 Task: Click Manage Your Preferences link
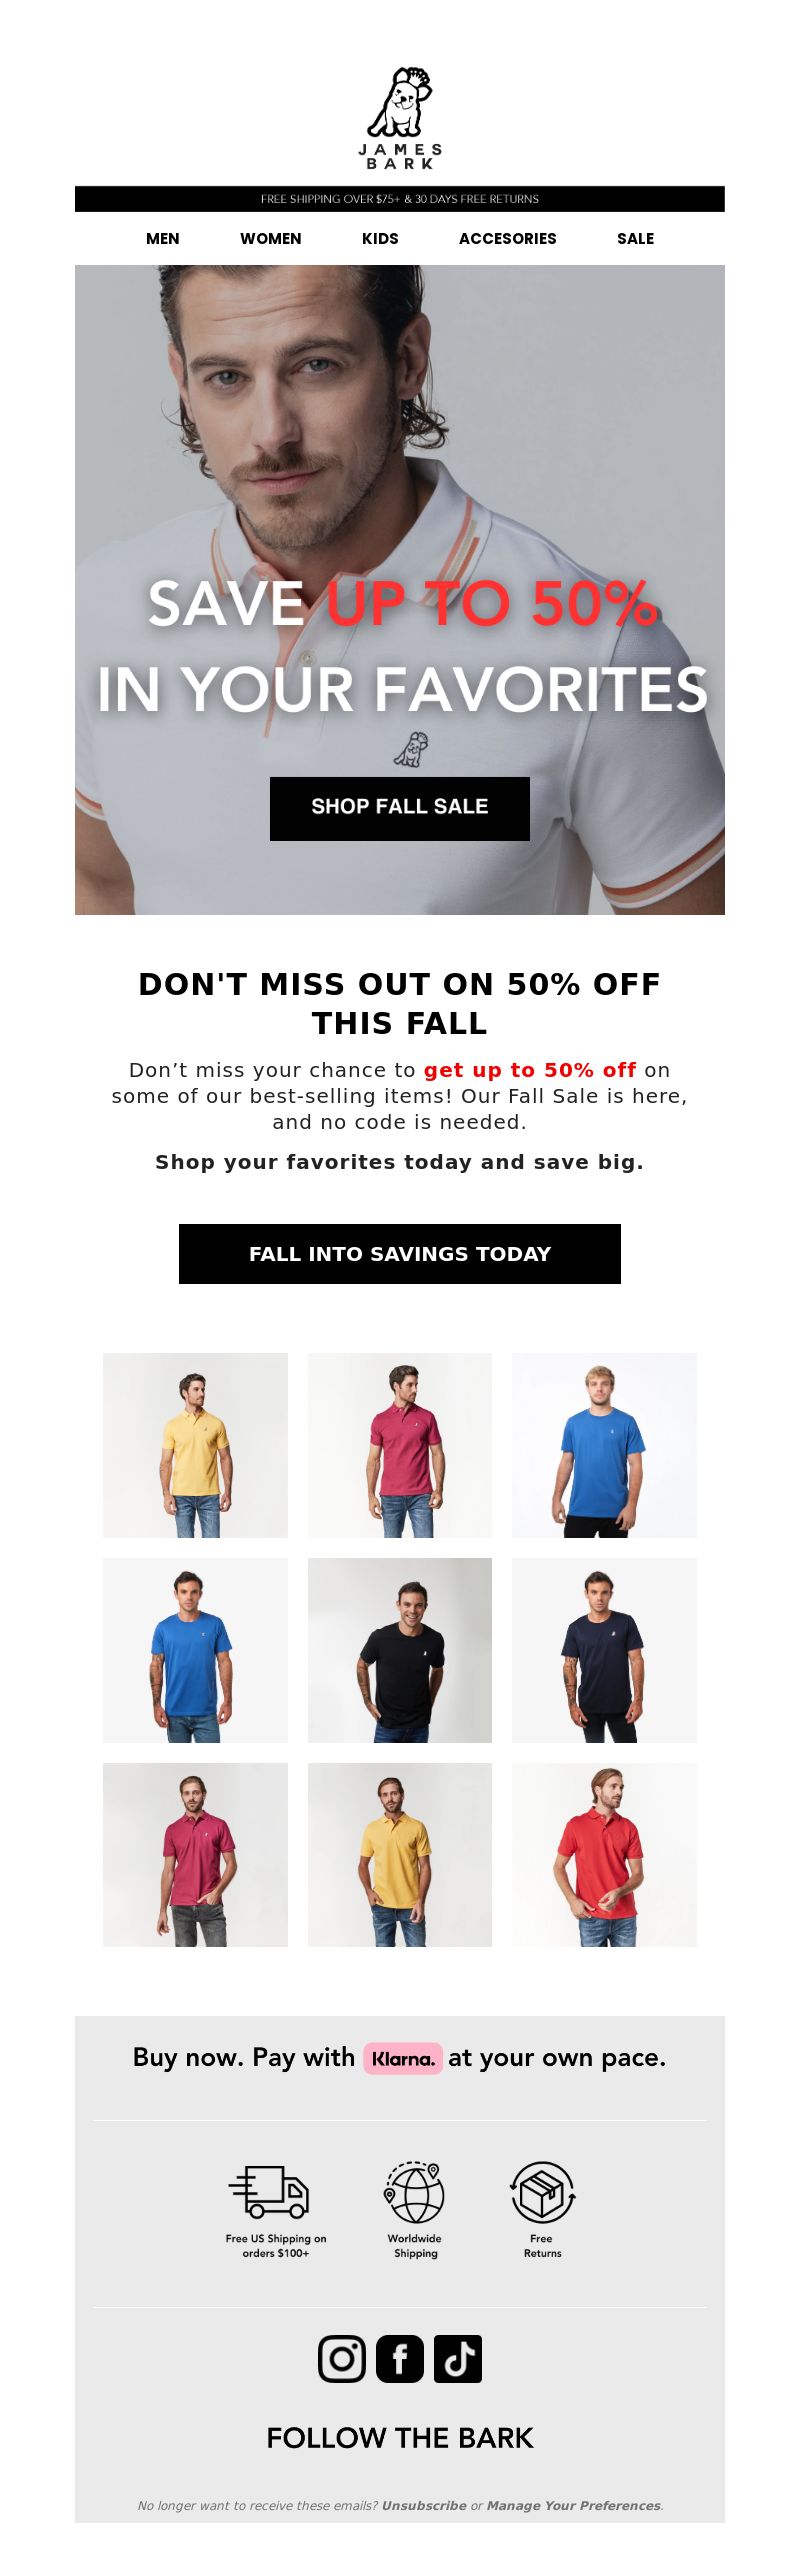[x=574, y=2505]
